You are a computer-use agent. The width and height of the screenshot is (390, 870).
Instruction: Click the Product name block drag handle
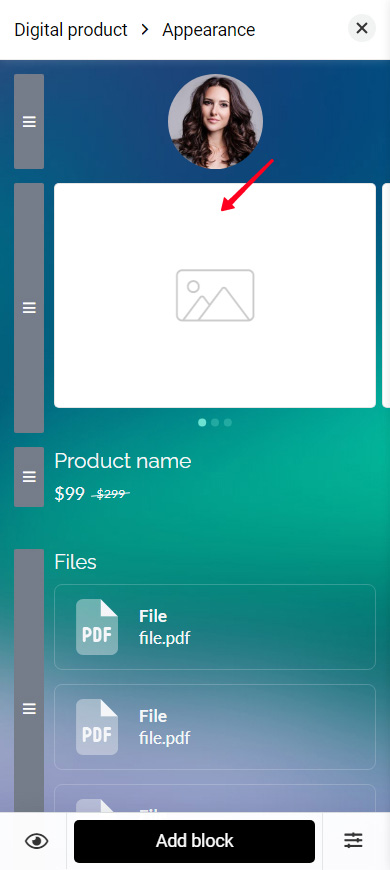pos(29,477)
